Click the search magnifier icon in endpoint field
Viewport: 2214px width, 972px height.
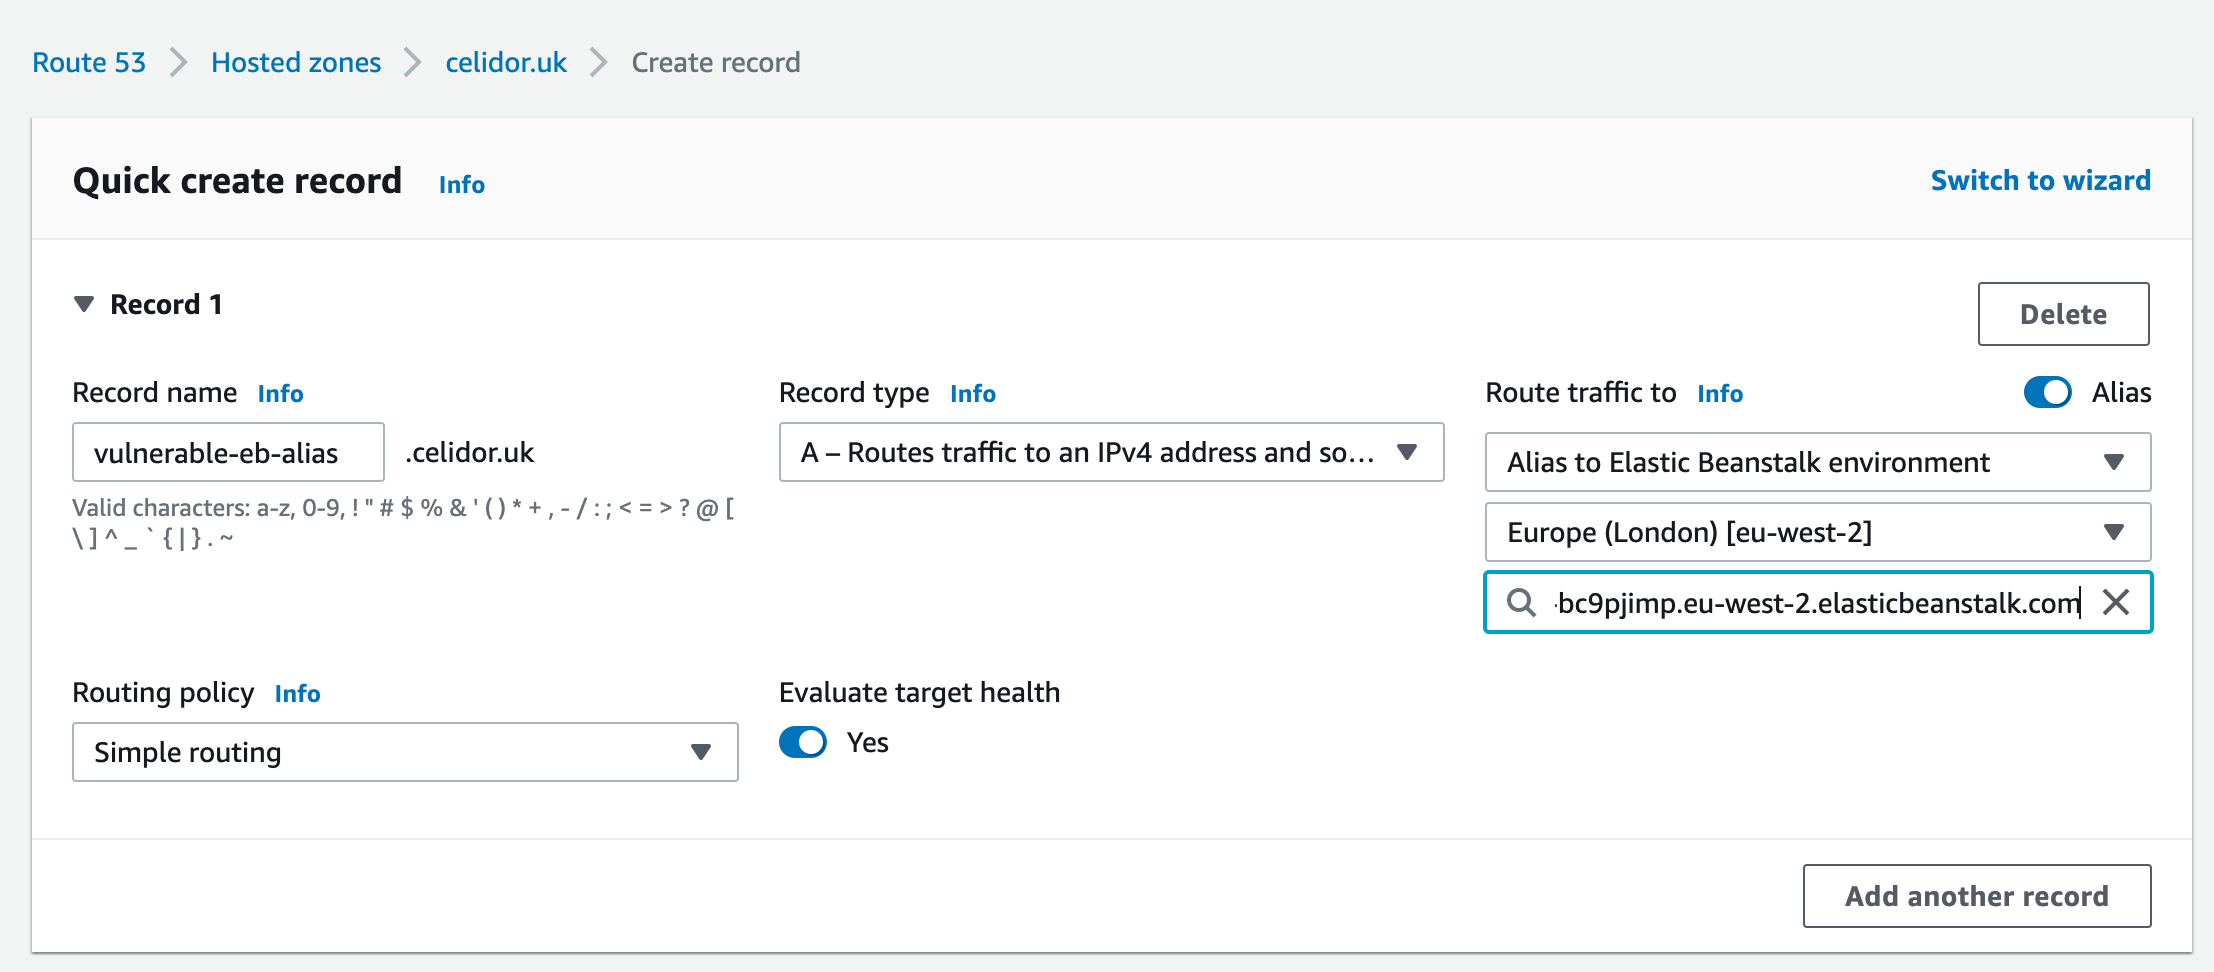(1521, 602)
